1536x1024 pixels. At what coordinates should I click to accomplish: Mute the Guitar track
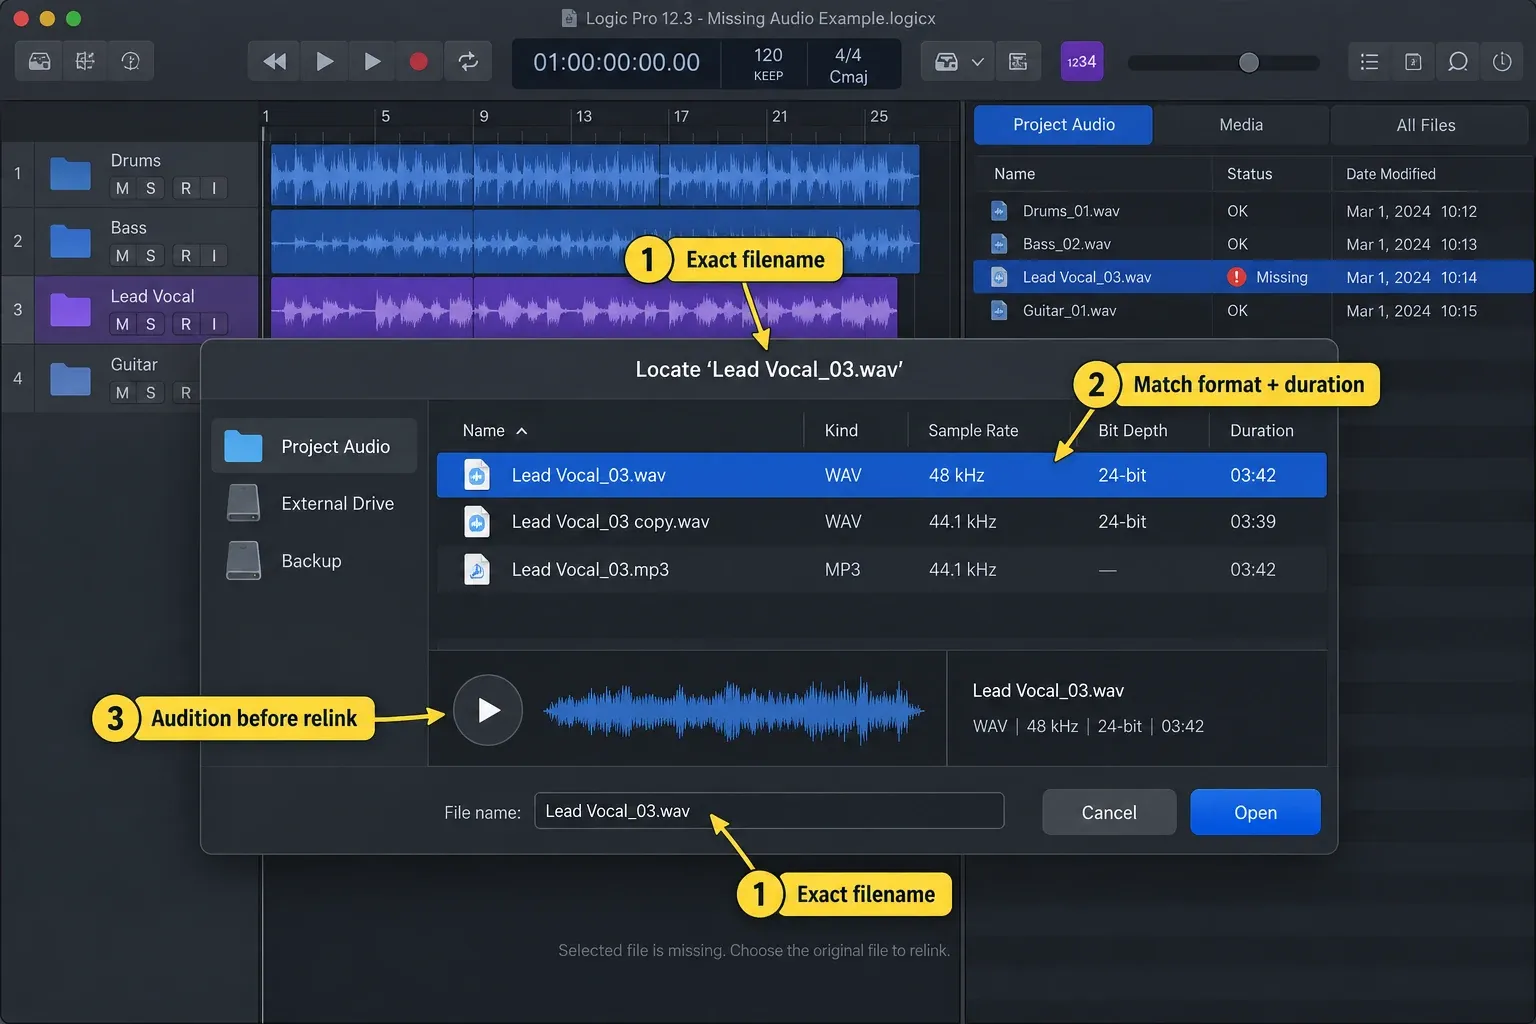tap(122, 393)
